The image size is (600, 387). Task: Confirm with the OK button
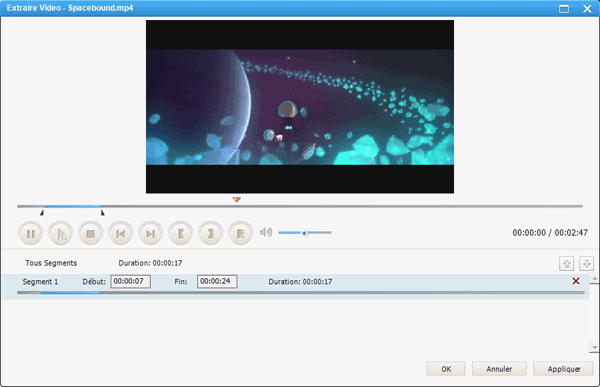pyautogui.click(x=446, y=369)
